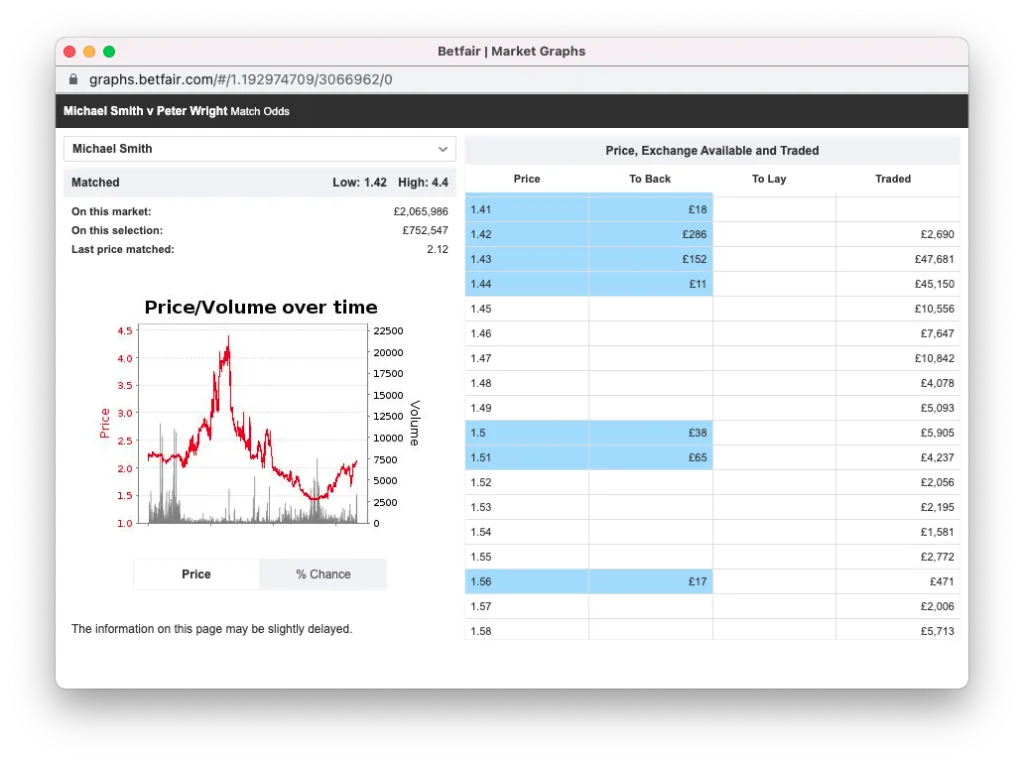The image size is (1024, 762).
Task: Click the Traded column header
Action: pos(893,179)
